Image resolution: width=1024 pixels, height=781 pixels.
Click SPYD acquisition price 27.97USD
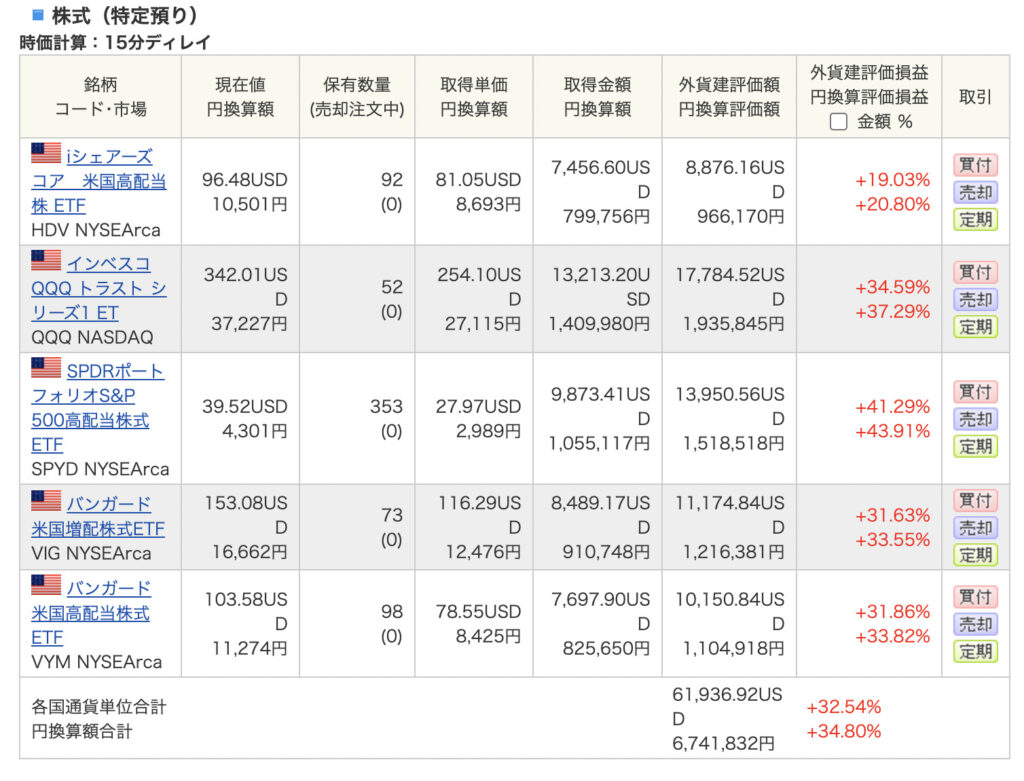(478, 407)
